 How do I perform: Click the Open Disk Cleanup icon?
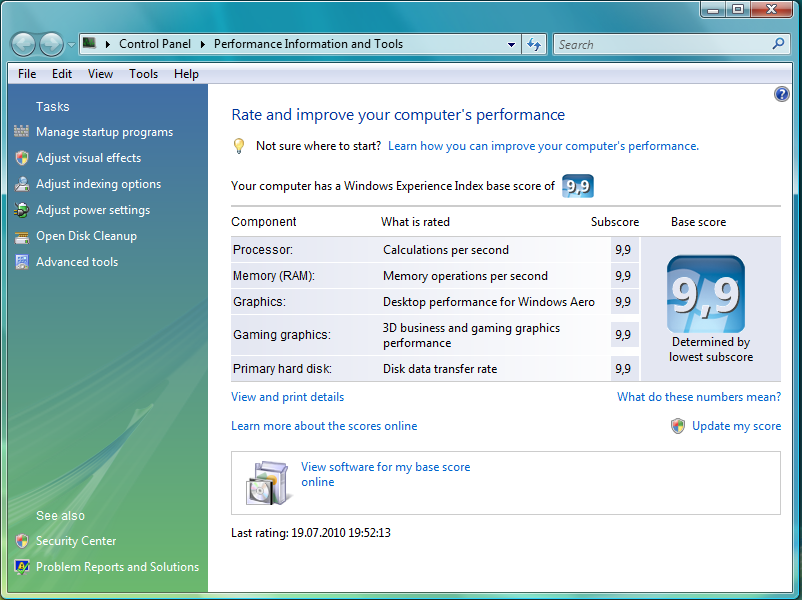(x=21, y=236)
